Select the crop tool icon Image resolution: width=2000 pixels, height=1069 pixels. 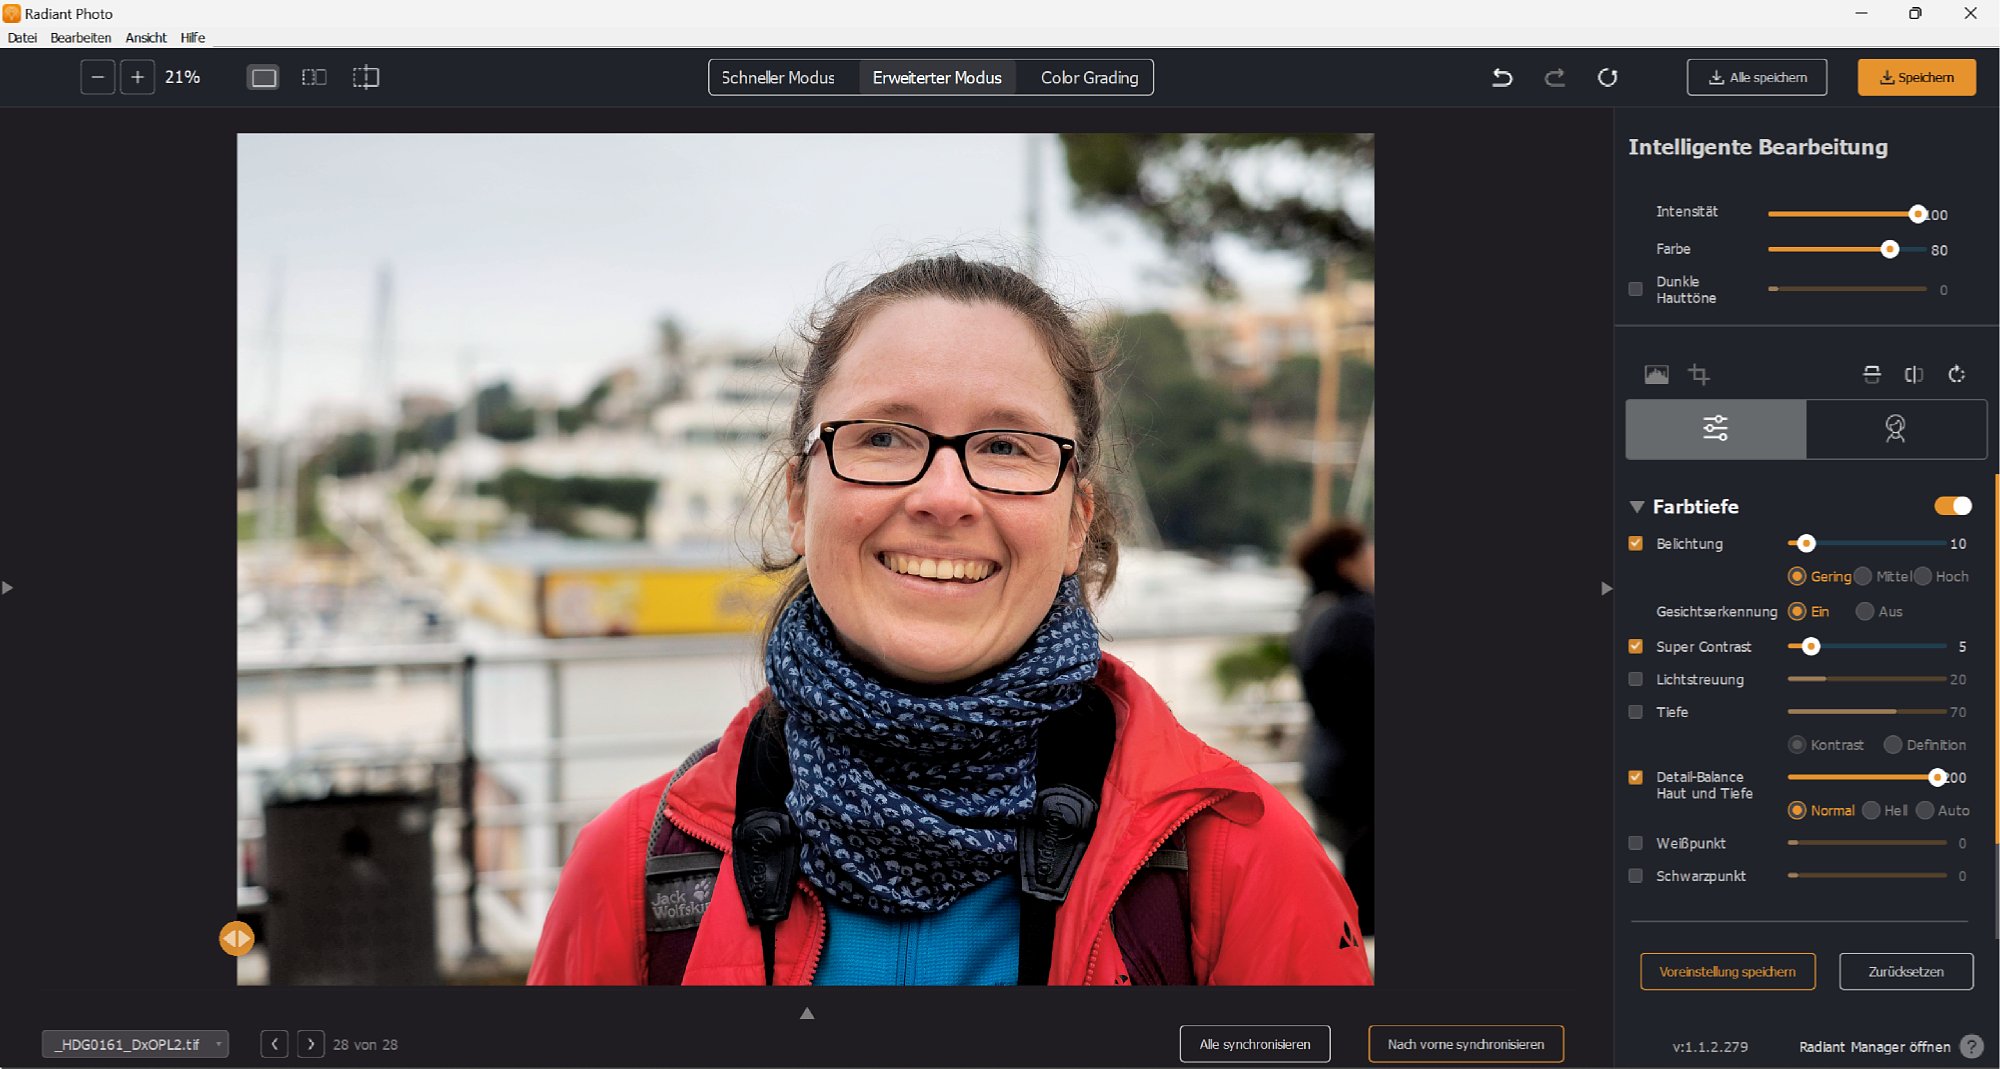pos(1698,374)
